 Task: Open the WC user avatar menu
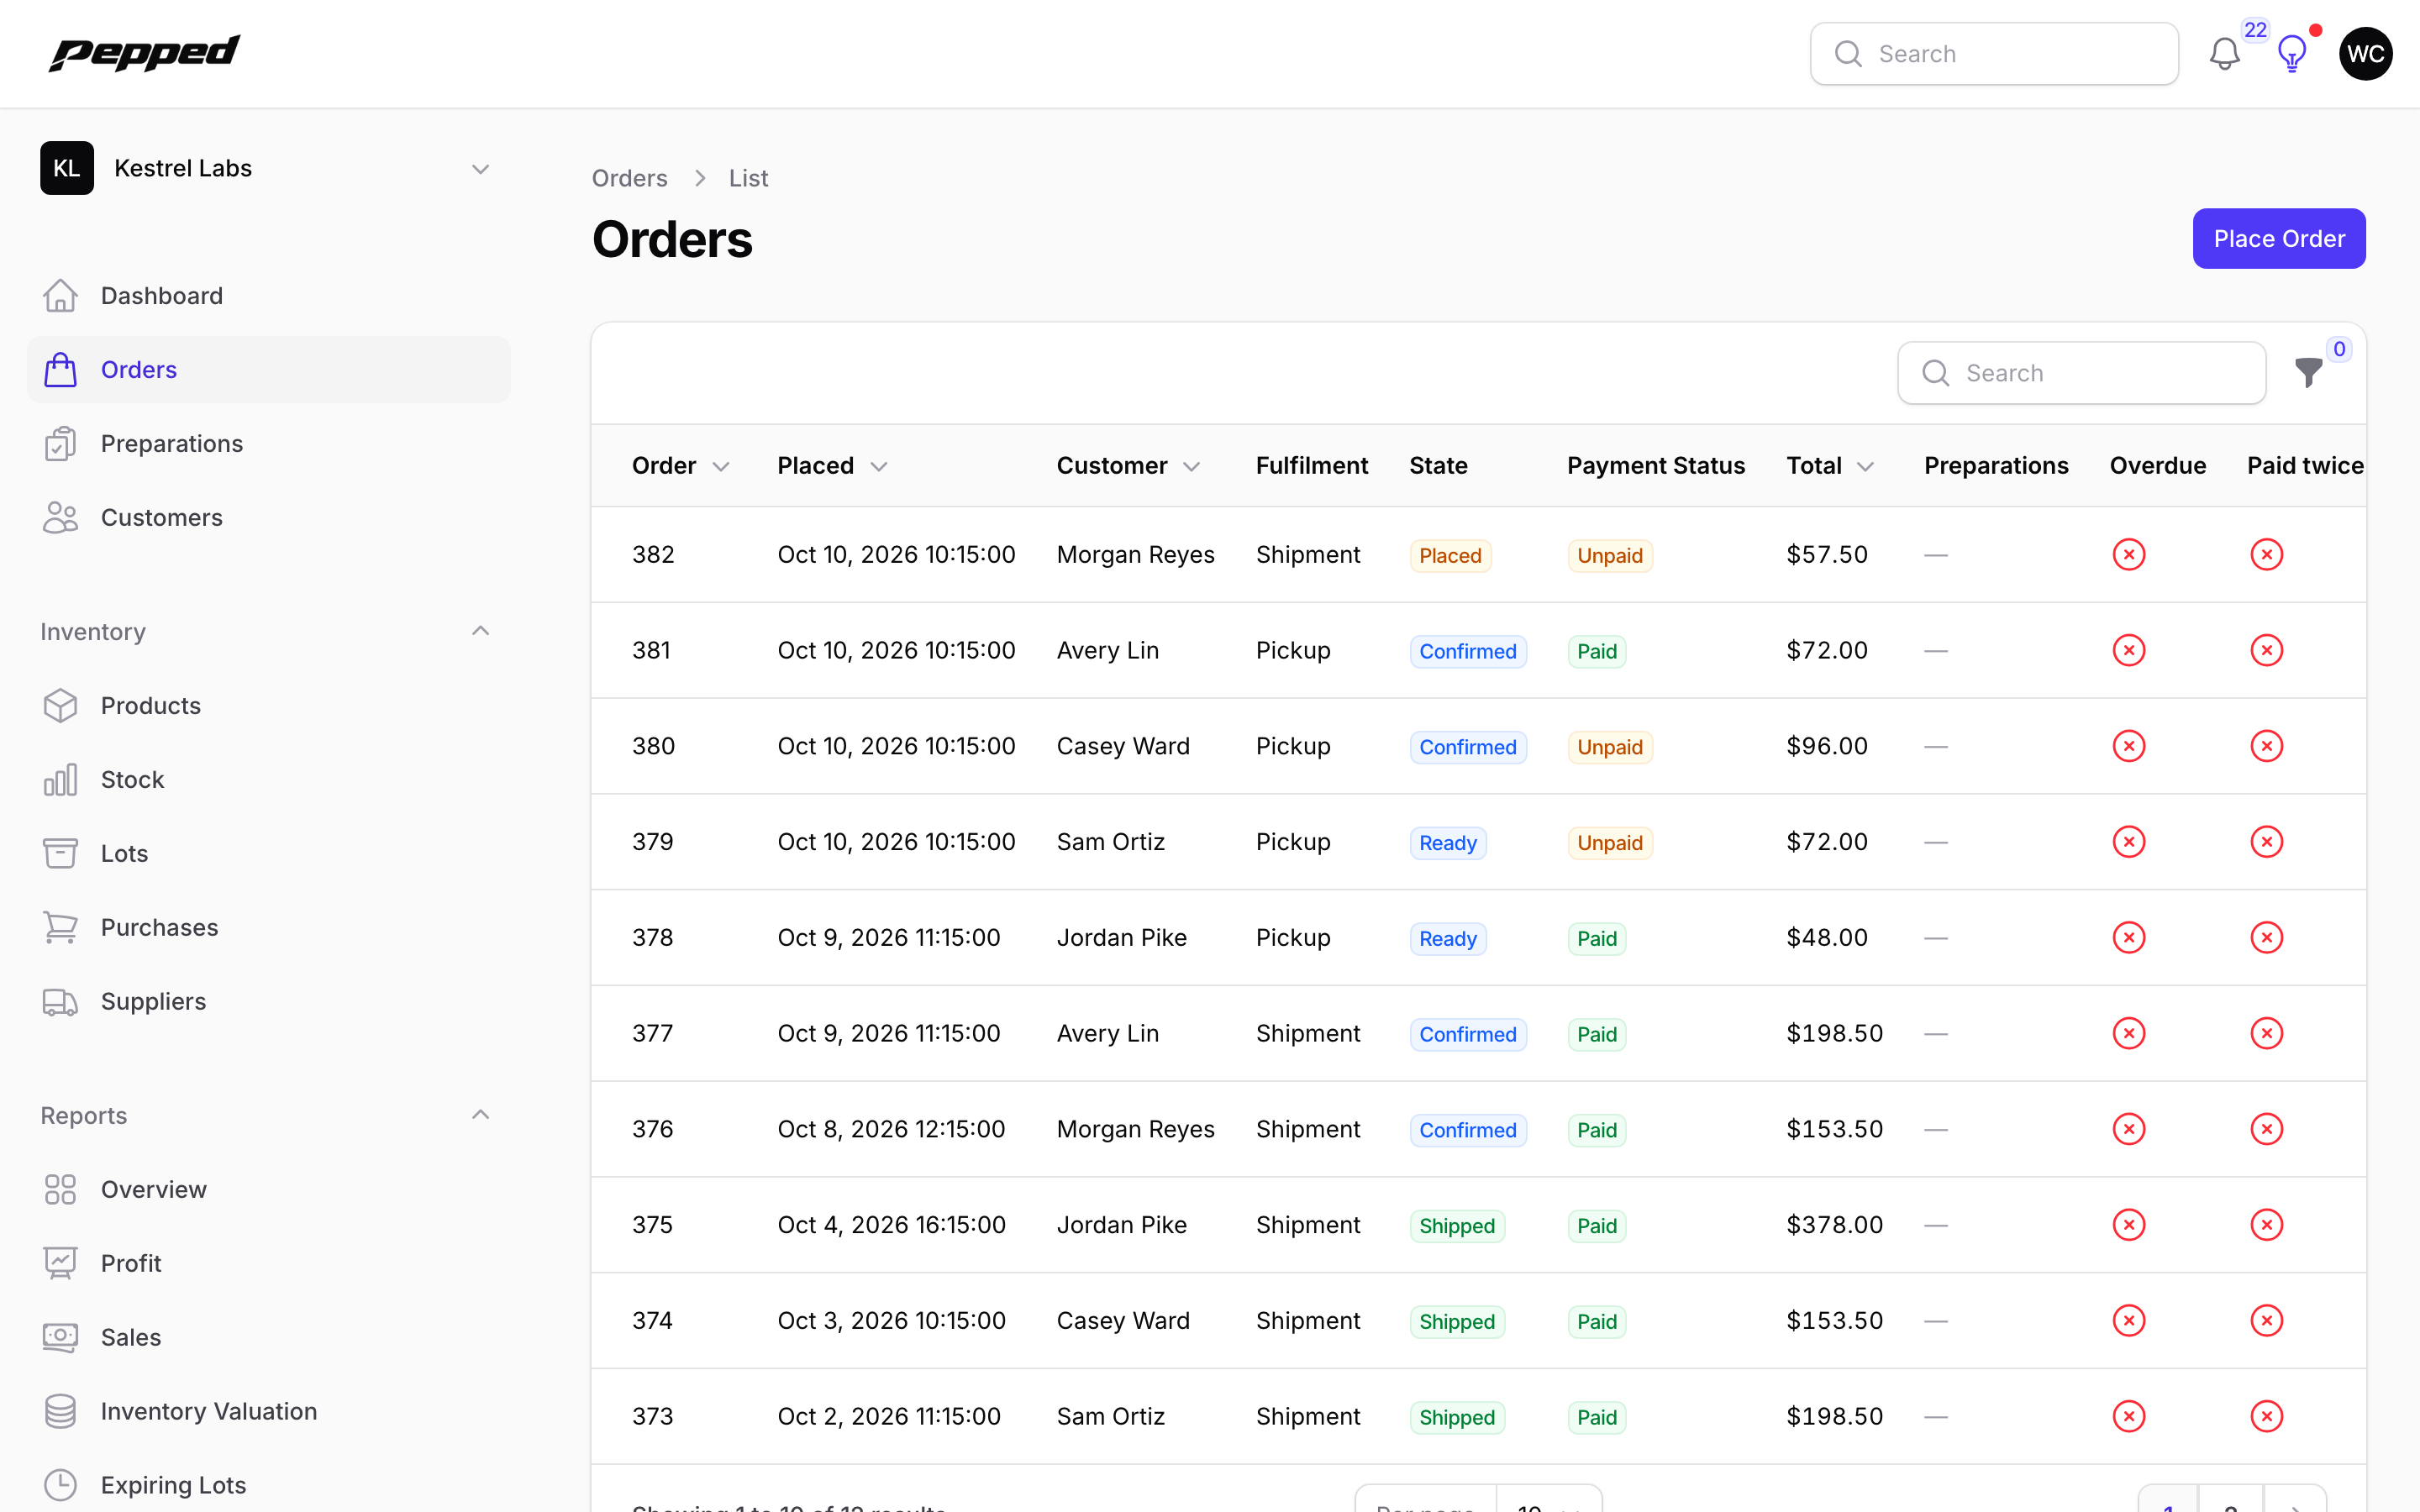[x=2365, y=54]
